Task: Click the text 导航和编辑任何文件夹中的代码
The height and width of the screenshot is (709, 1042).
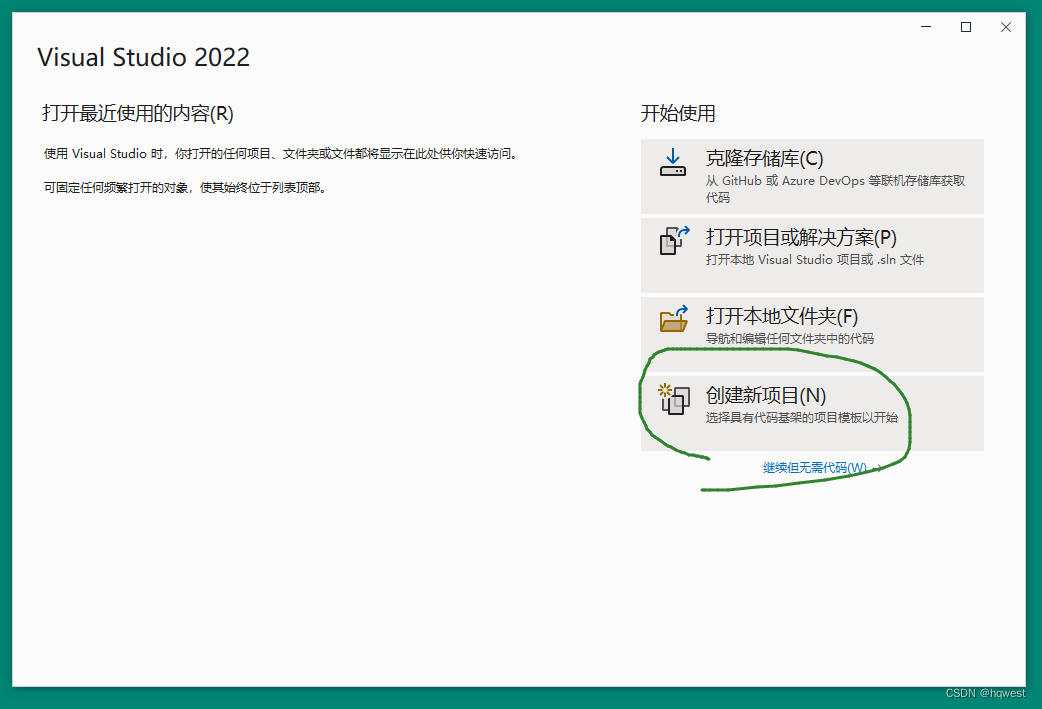Action: pos(789,339)
